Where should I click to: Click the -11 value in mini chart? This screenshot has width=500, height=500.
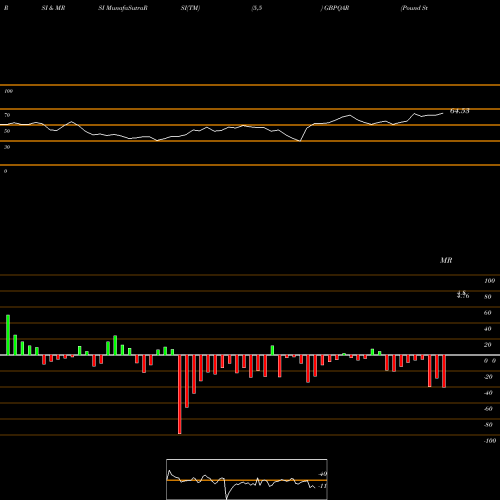[x=322, y=486]
